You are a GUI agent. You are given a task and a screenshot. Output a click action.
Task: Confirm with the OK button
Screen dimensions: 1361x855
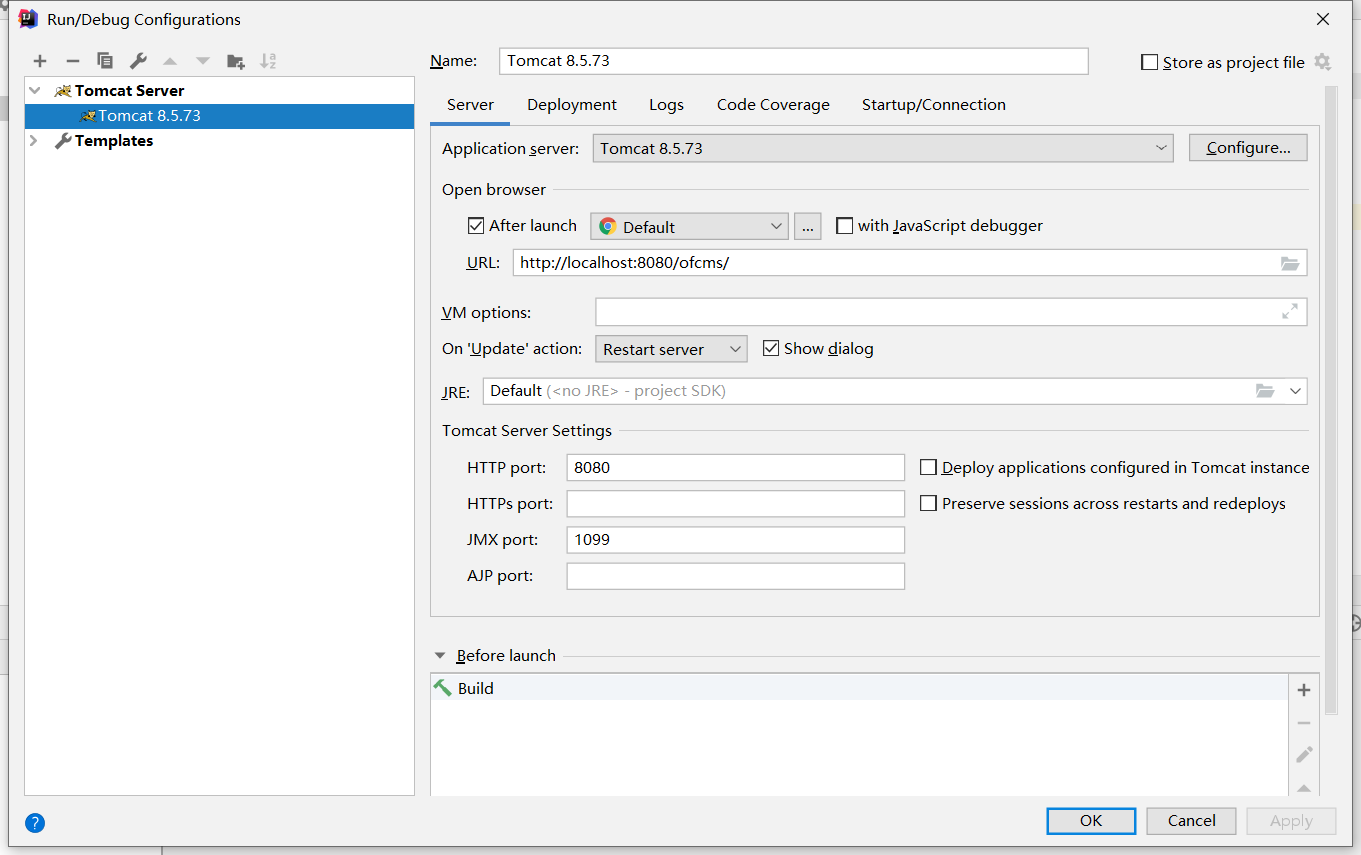(x=1091, y=821)
